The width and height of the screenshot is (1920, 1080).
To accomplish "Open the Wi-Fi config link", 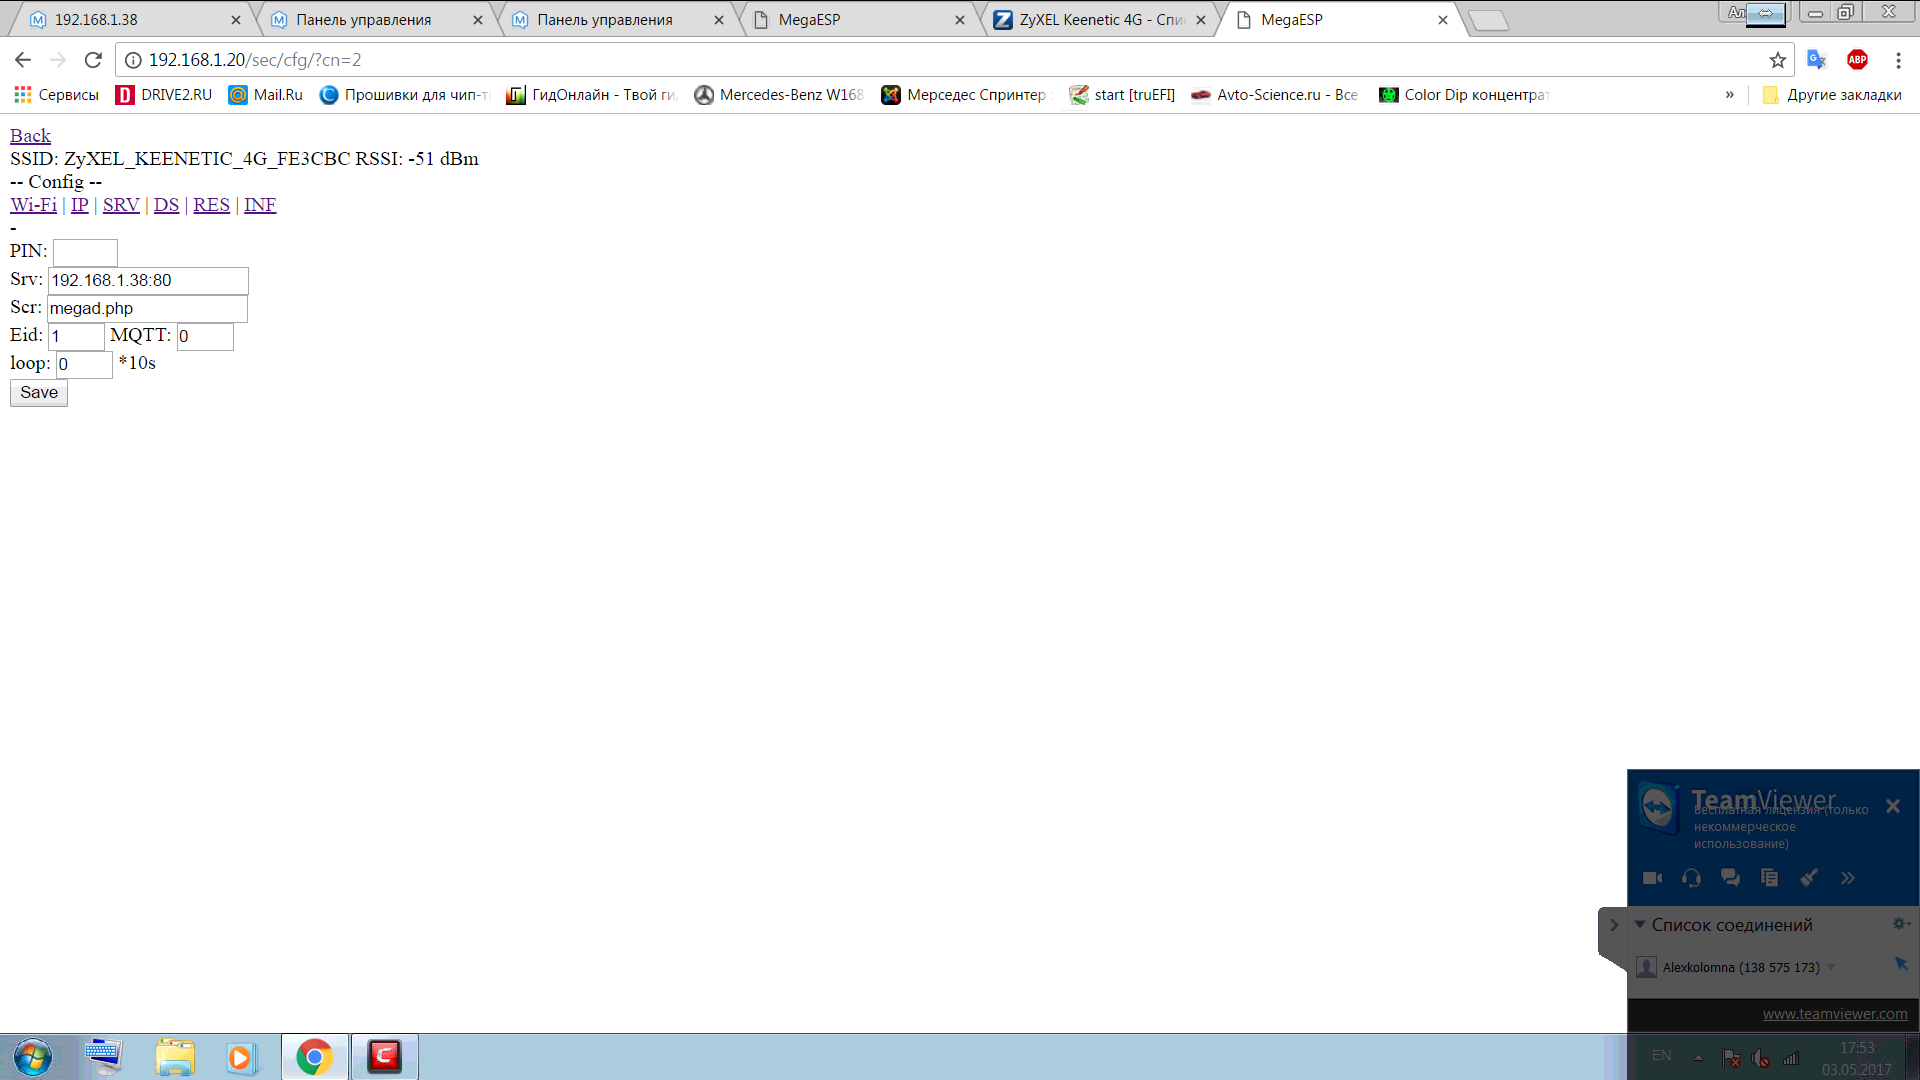I will (33, 204).
